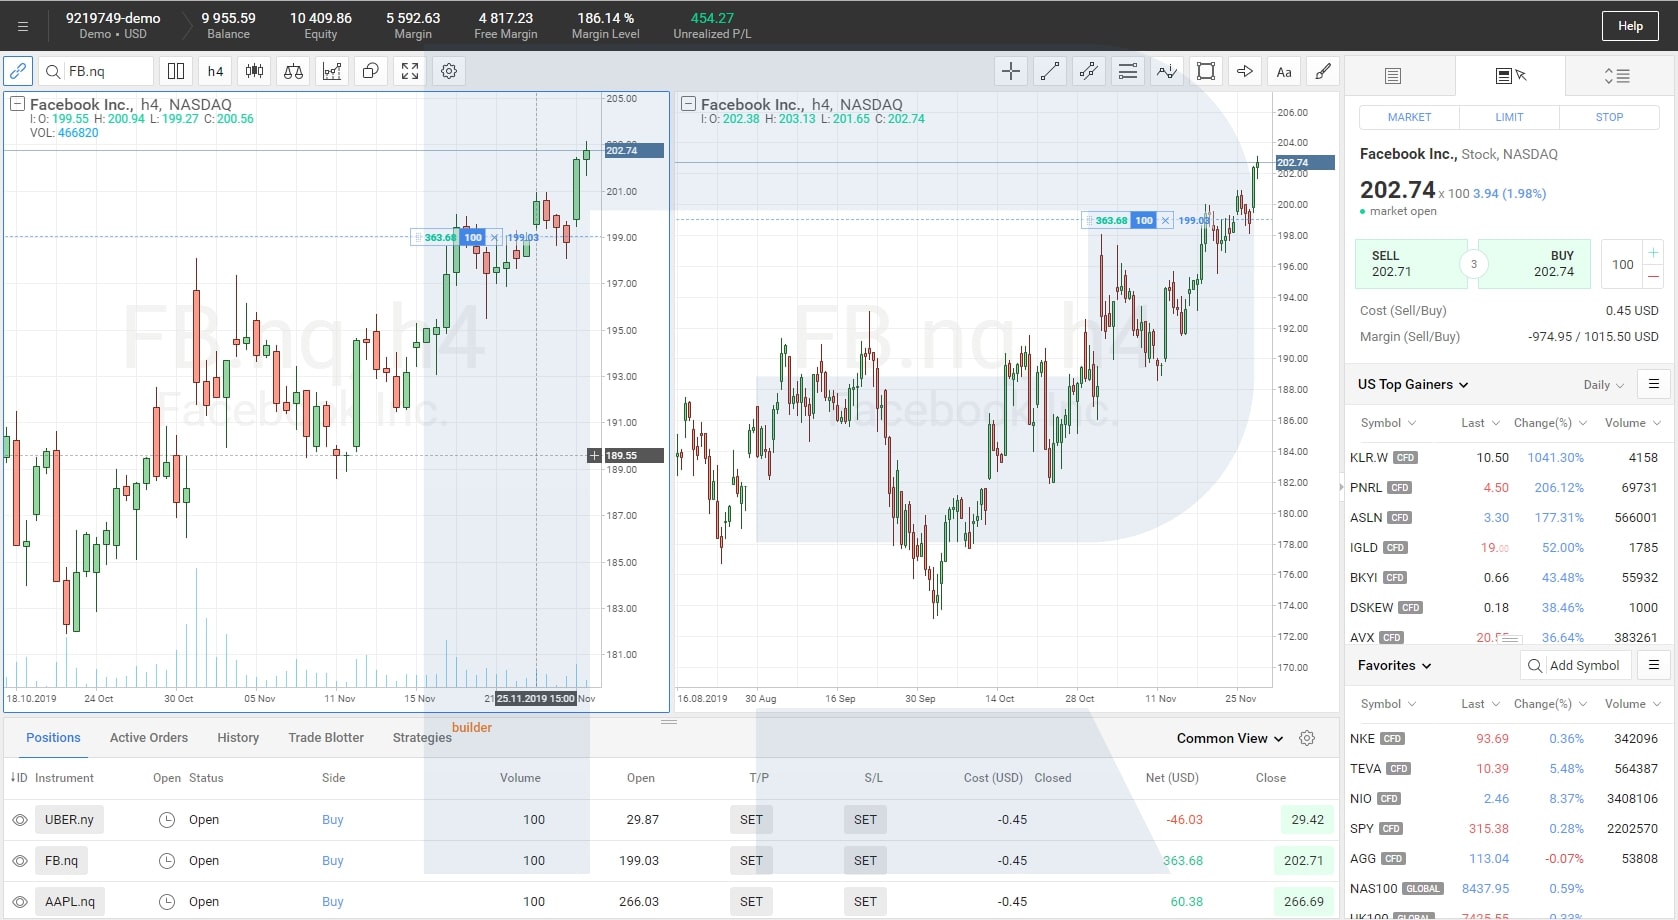1678x920 pixels.
Task: Select the LIMIT order tab
Action: pyautogui.click(x=1509, y=117)
